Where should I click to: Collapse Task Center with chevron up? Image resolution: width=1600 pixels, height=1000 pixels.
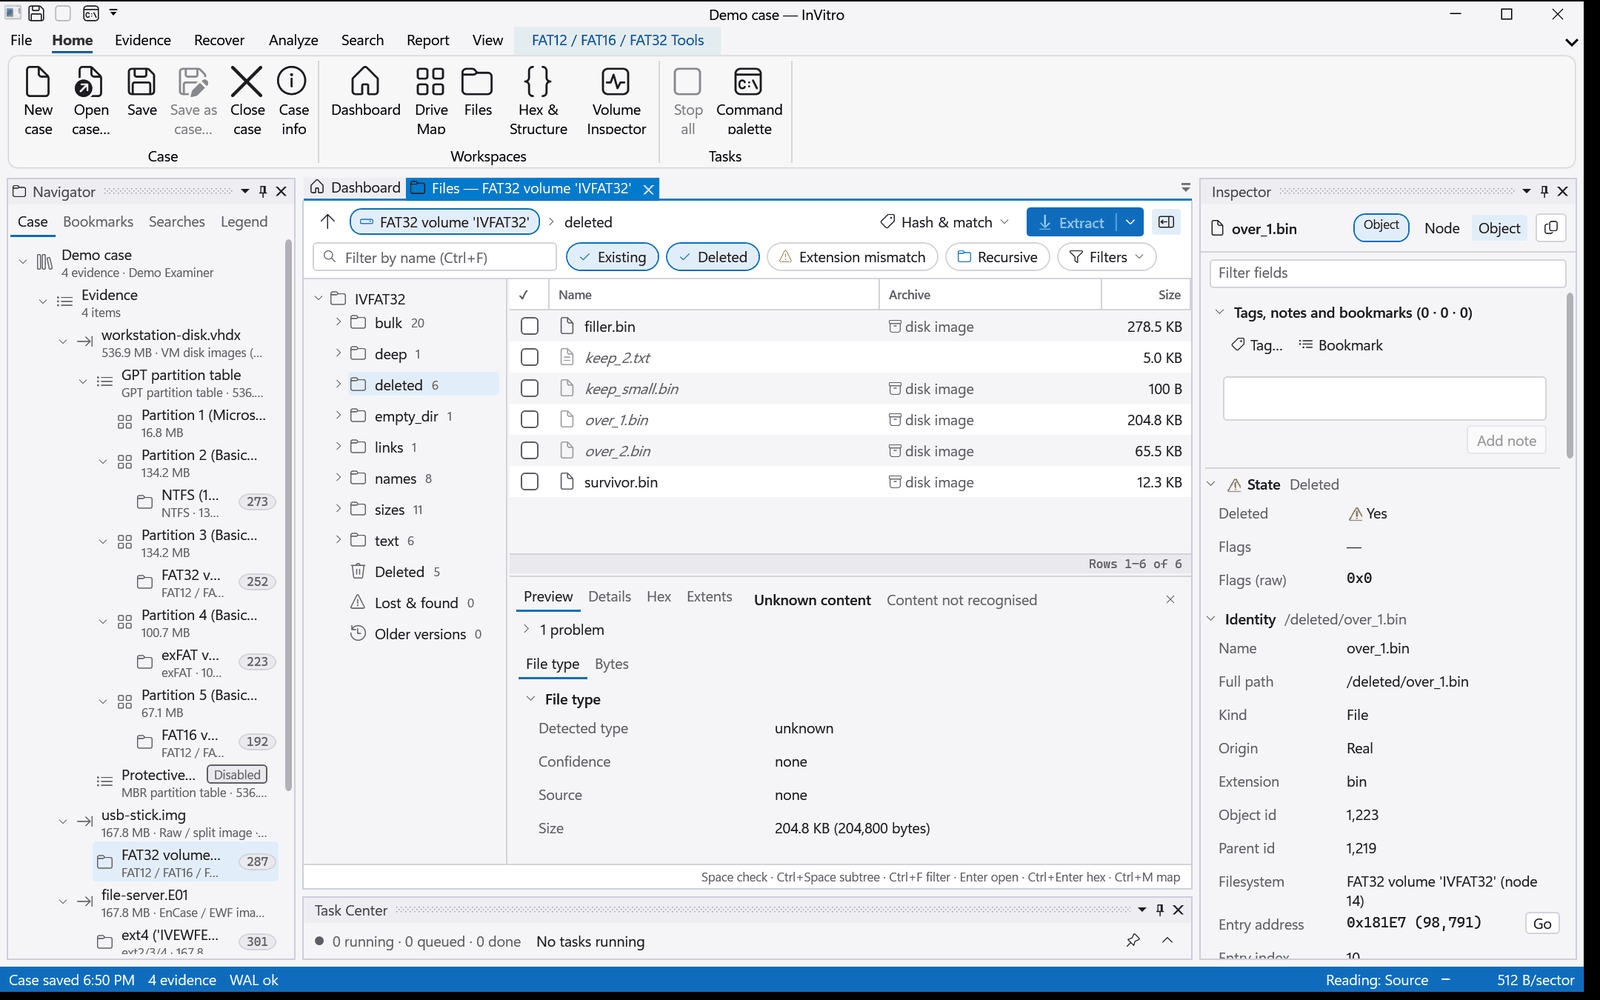tap(1167, 941)
